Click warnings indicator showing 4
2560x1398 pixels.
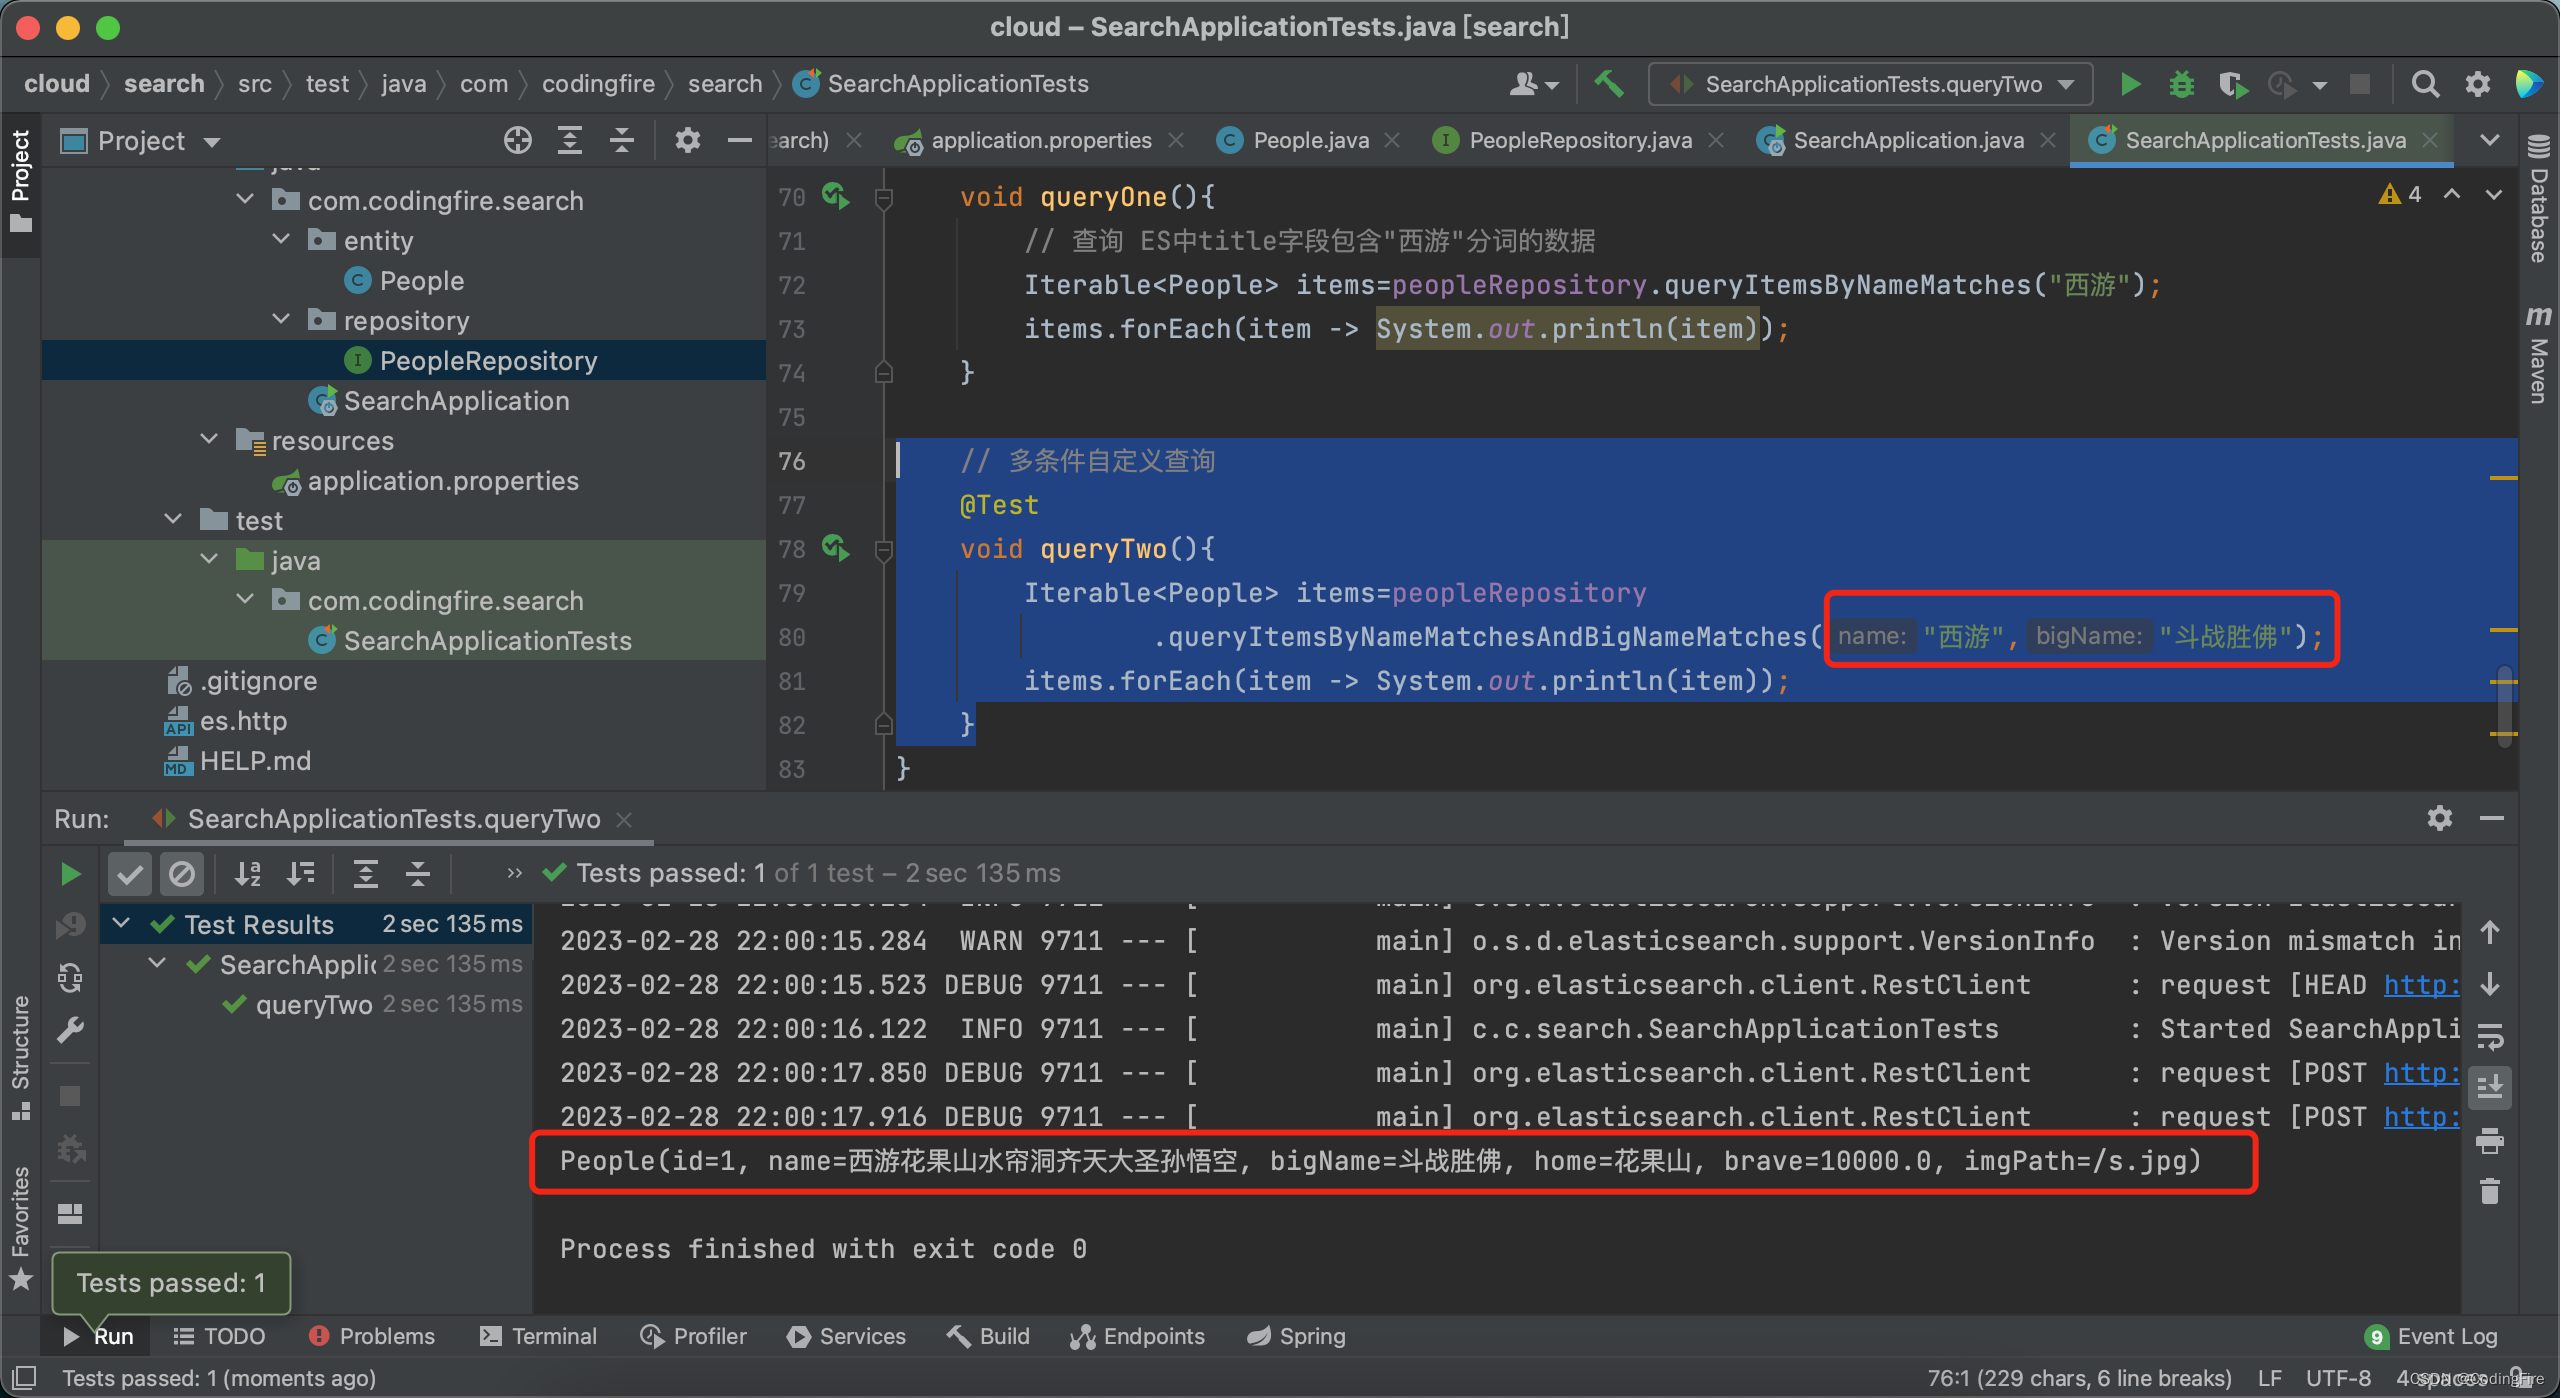pos(2400,194)
